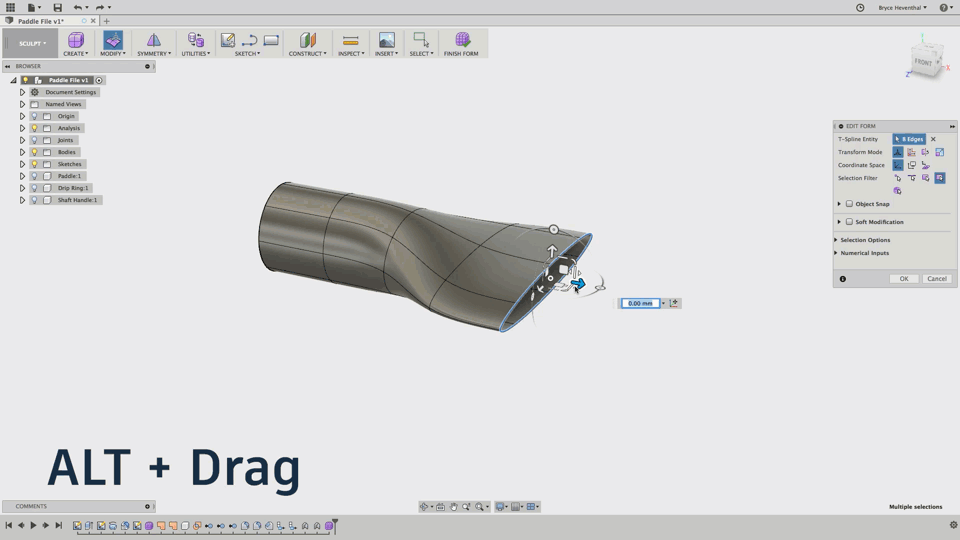Switch to the Paddle File v1 tab
This screenshot has height=540, width=960.
coord(42,21)
